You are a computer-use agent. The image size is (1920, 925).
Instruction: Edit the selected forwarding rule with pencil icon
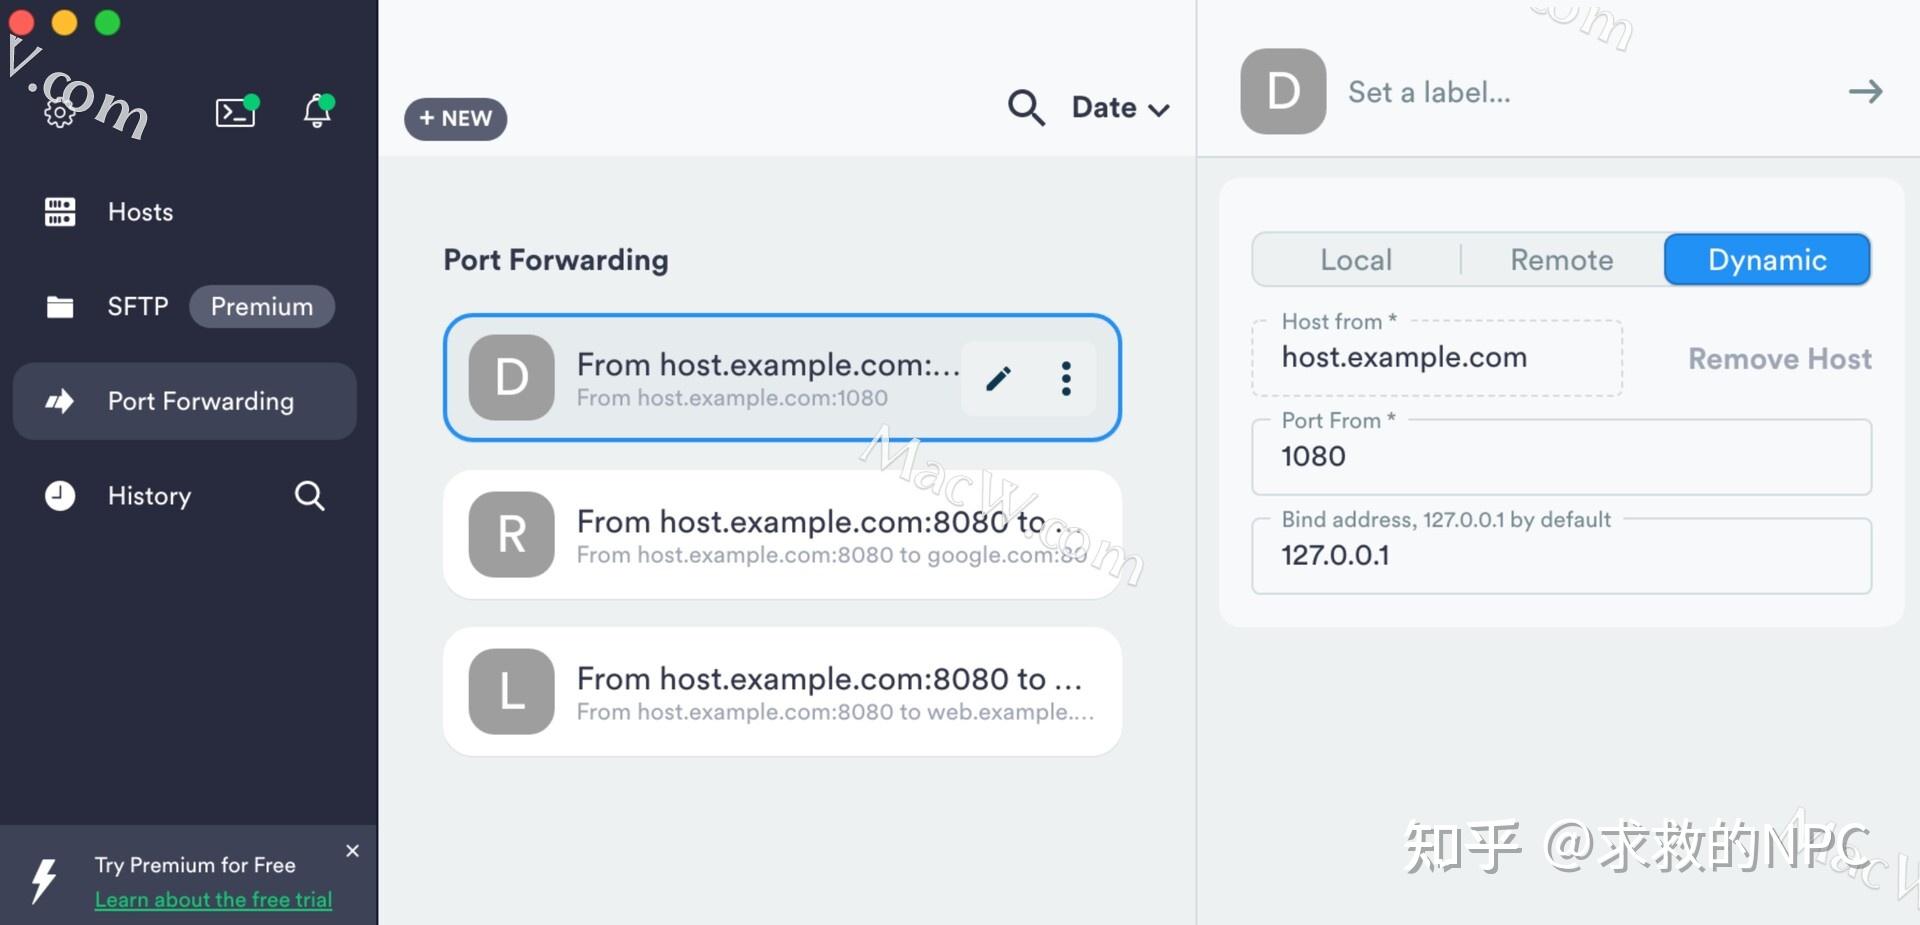(997, 378)
